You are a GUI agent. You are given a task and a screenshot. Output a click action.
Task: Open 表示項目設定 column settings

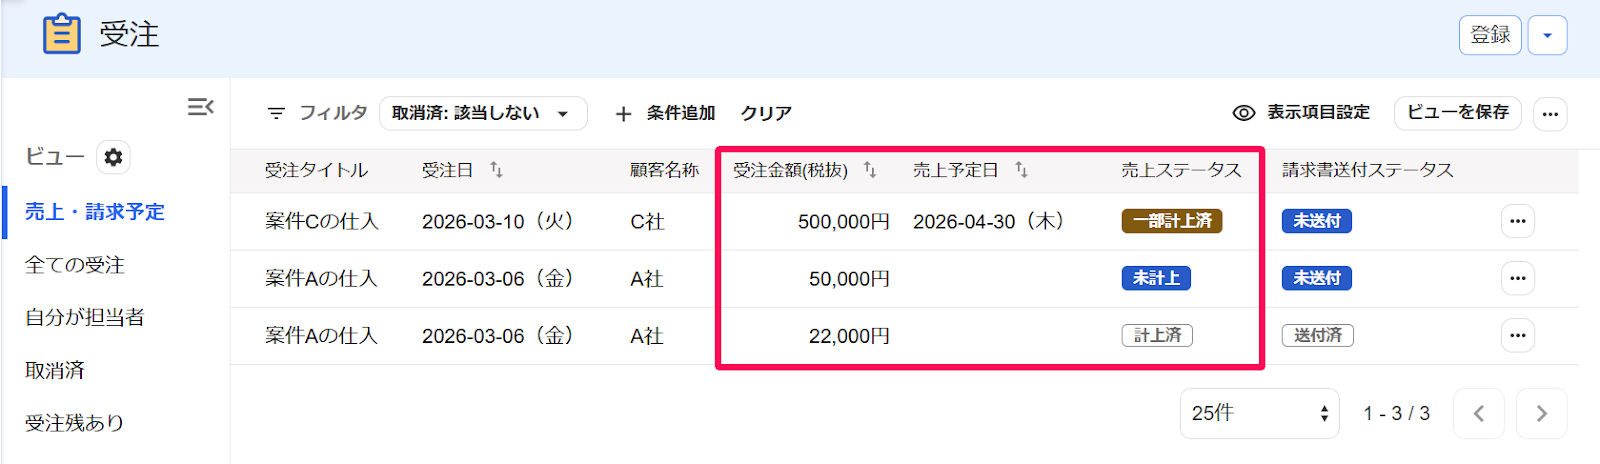pyautogui.click(x=1301, y=113)
